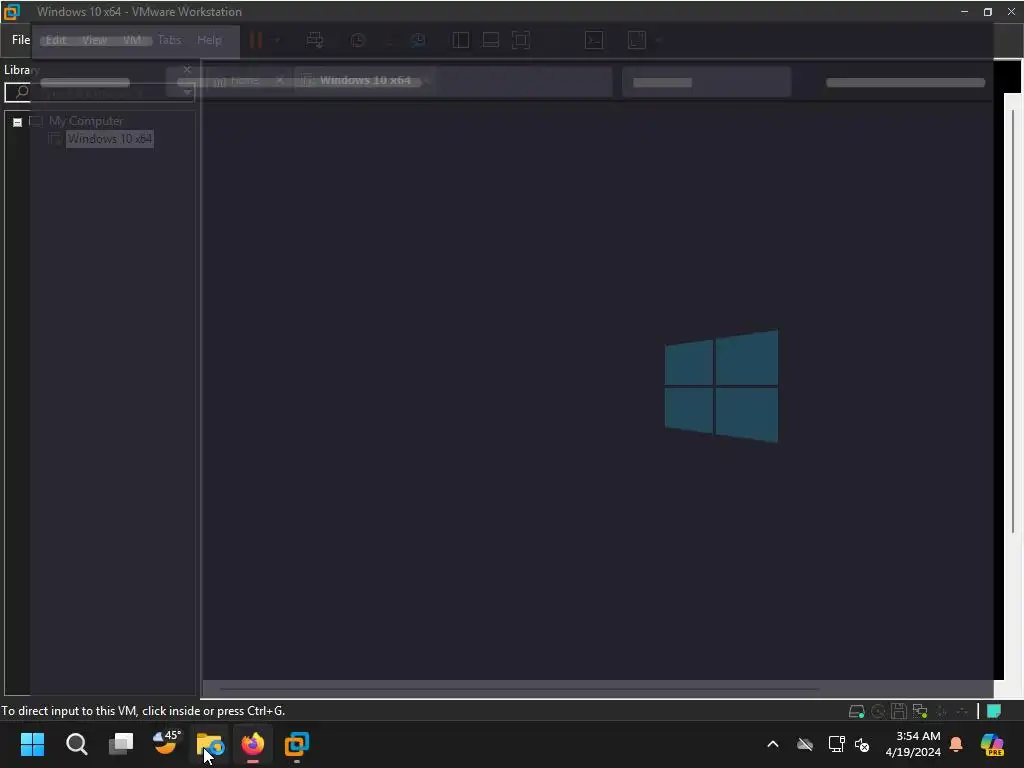The image size is (1024, 768).
Task: Click Send Ctrl+Alt+Del toolbar icon
Action: (315, 40)
